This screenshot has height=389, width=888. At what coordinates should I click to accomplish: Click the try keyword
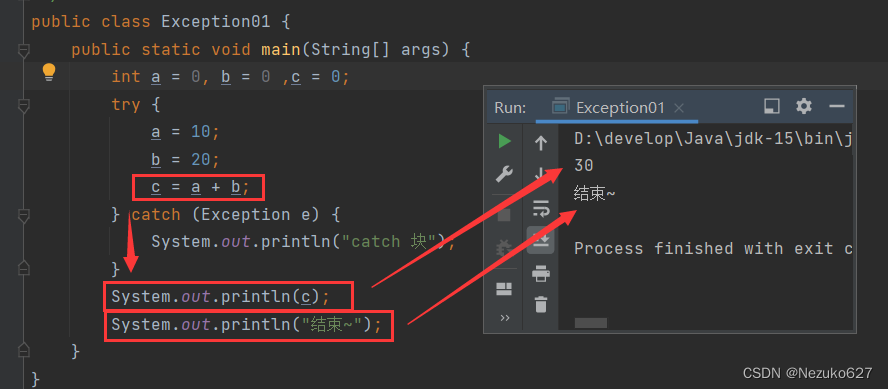point(126,105)
